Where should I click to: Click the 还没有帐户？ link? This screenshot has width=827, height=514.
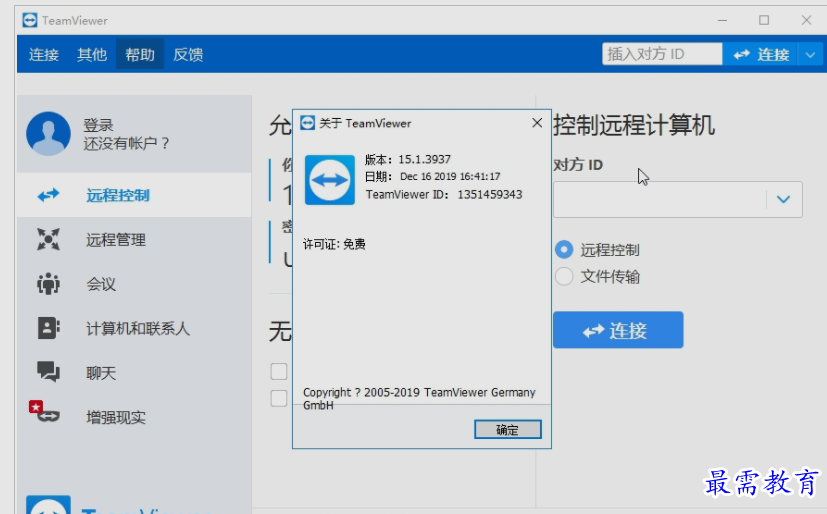[x=127, y=143]
